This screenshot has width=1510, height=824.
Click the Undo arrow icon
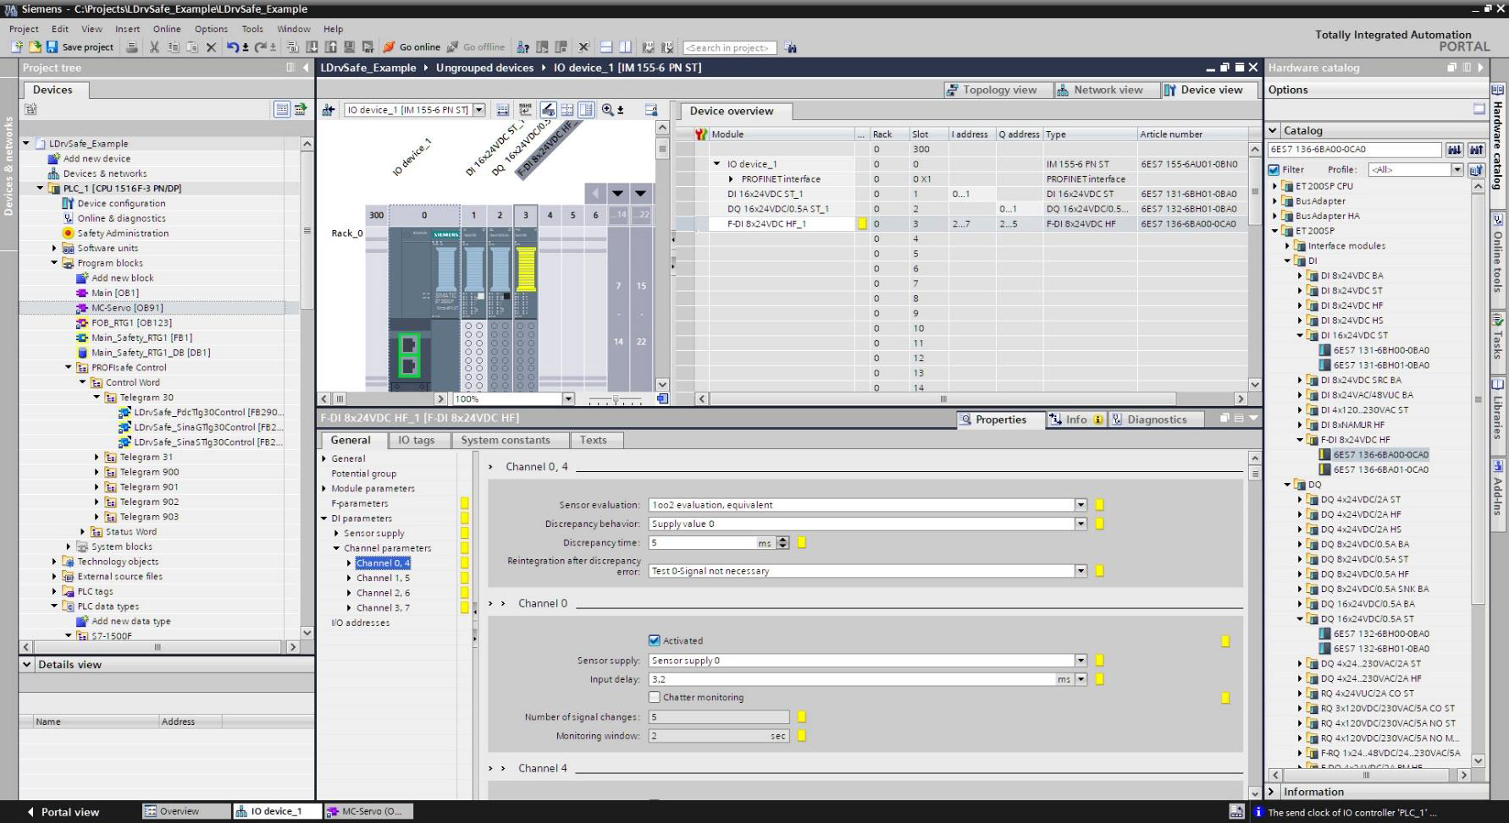232,47
